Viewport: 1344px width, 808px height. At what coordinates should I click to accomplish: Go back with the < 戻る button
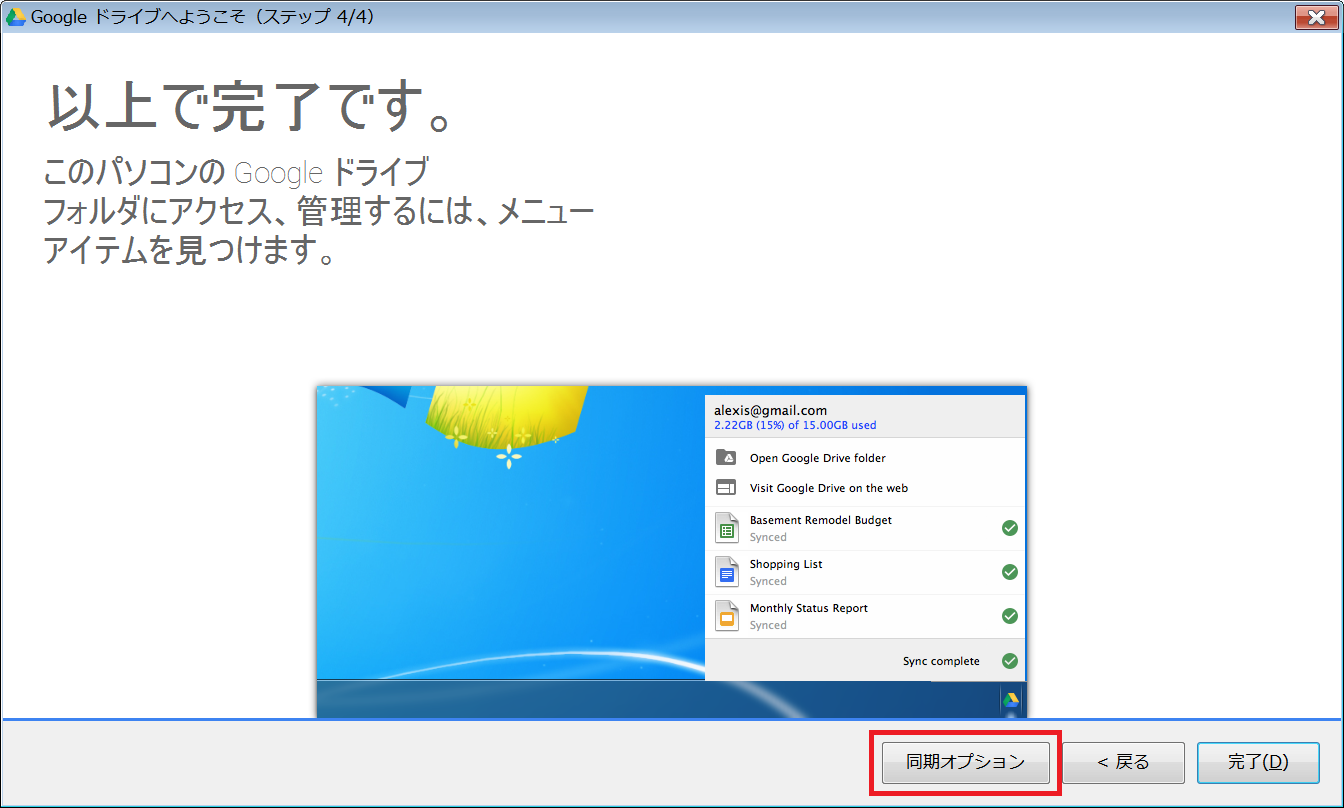tap(1123, 762)
